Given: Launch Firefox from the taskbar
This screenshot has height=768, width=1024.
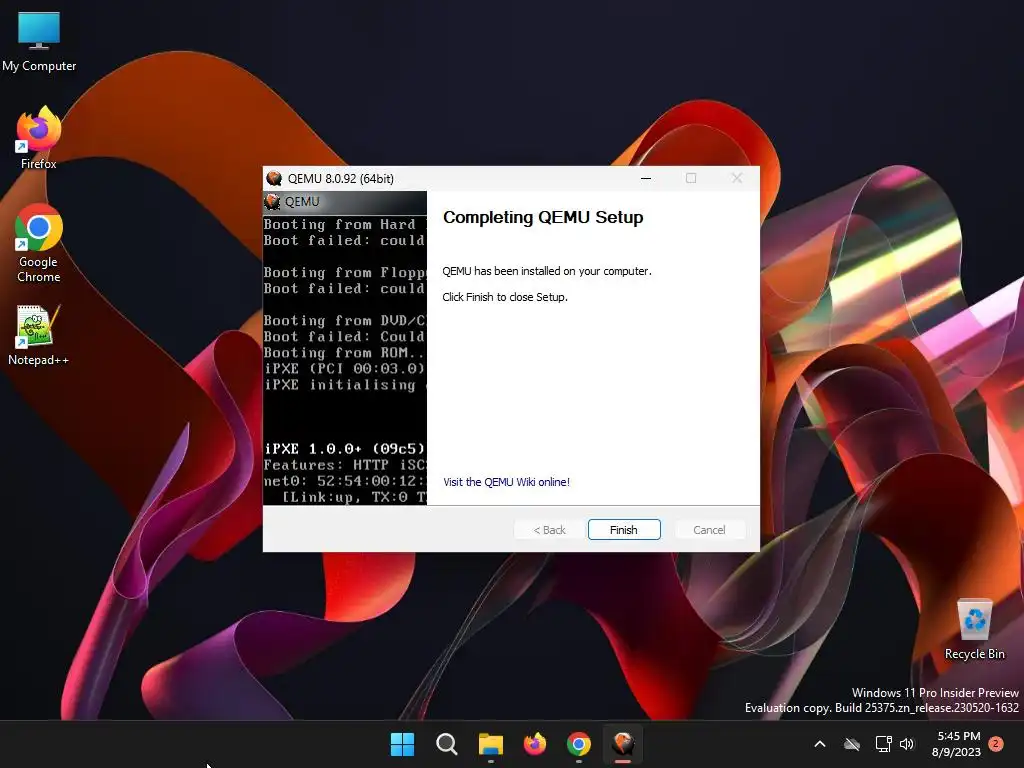Looking at the screenshot, I should pyautogui.click(x=535, y=744).
